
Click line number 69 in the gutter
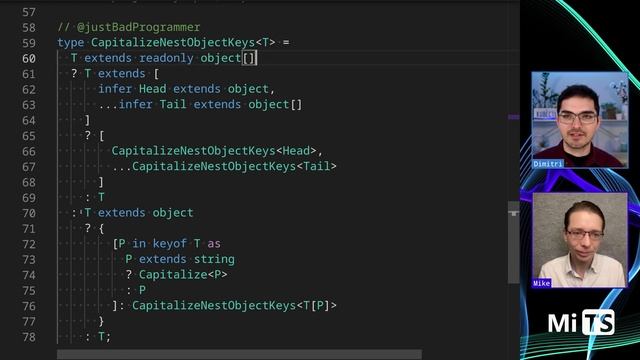pyautogui.click(x=29, y=198)
